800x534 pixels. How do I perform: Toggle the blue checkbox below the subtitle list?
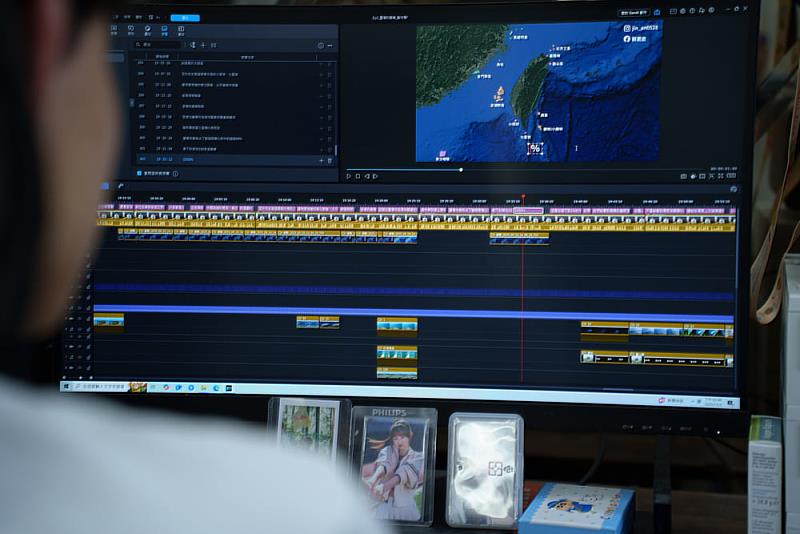[139, 173]
